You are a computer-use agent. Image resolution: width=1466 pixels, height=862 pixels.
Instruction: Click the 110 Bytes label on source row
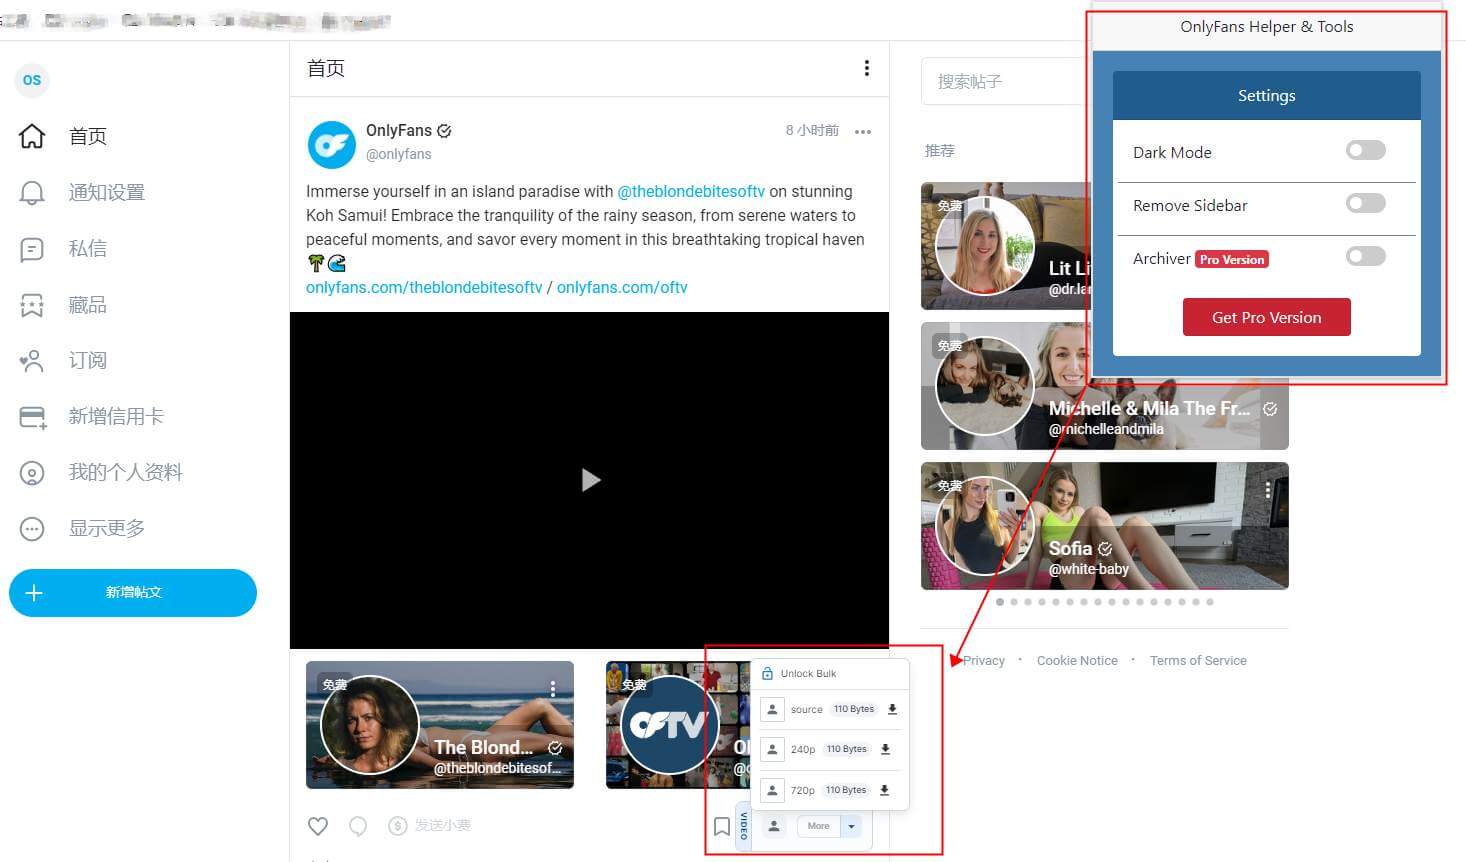[x=854, y=709]
